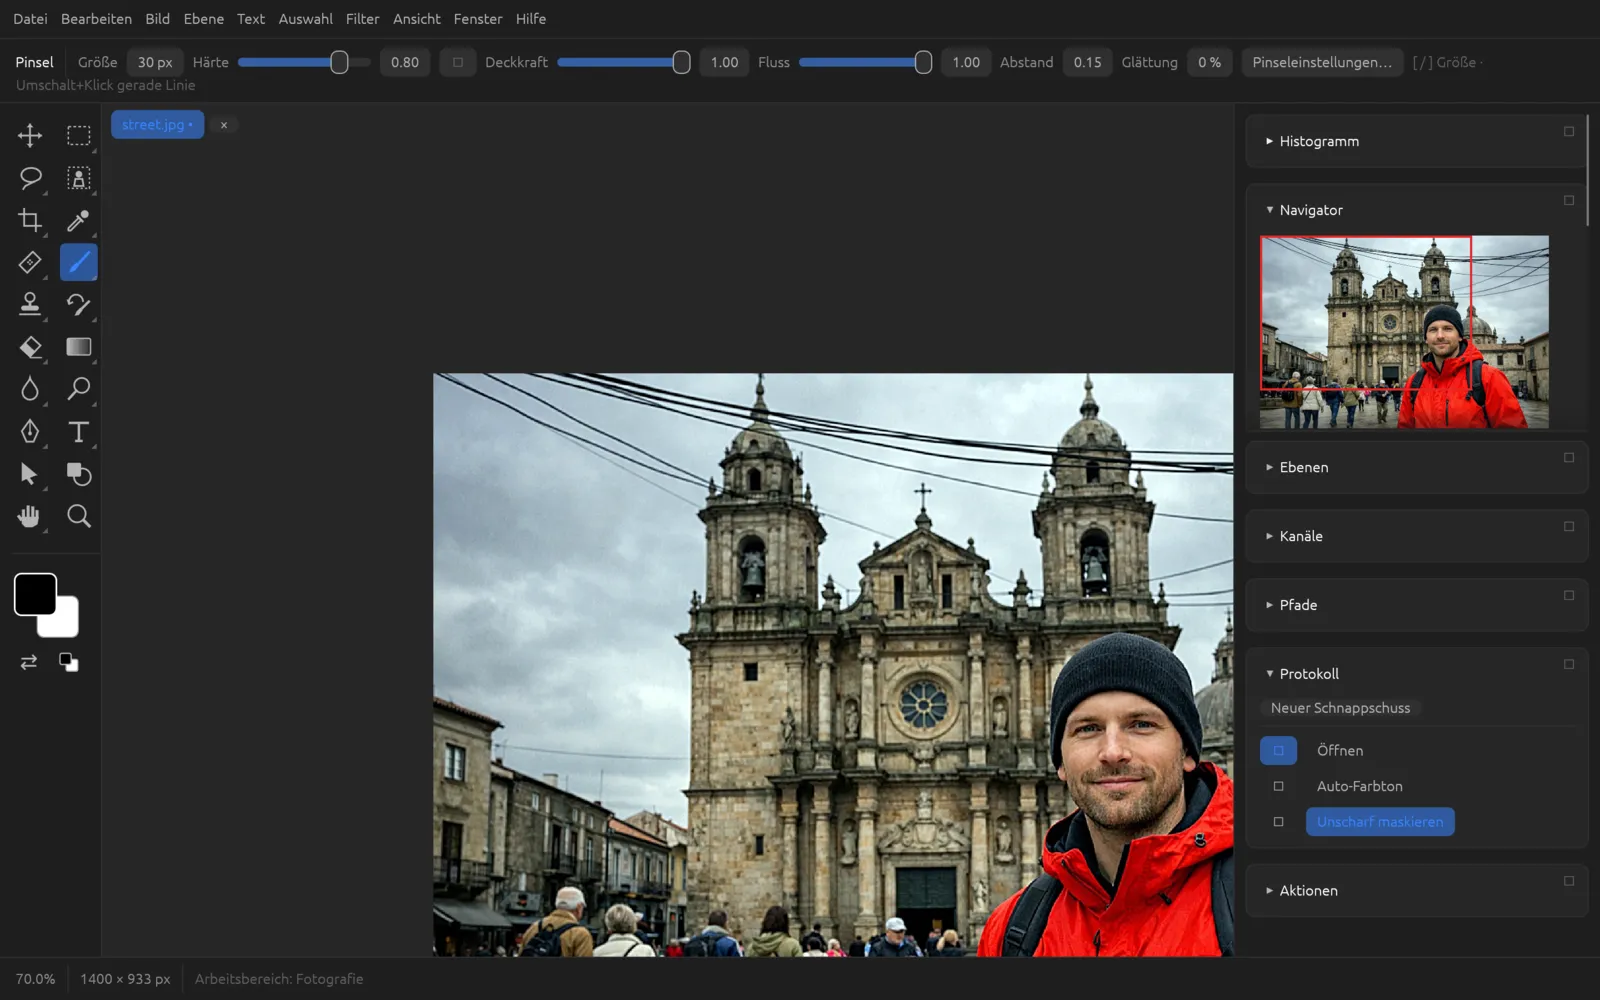Expand the Pfade panel
Viewport: 1600px width, 1000px height.
pos(1269,605)
